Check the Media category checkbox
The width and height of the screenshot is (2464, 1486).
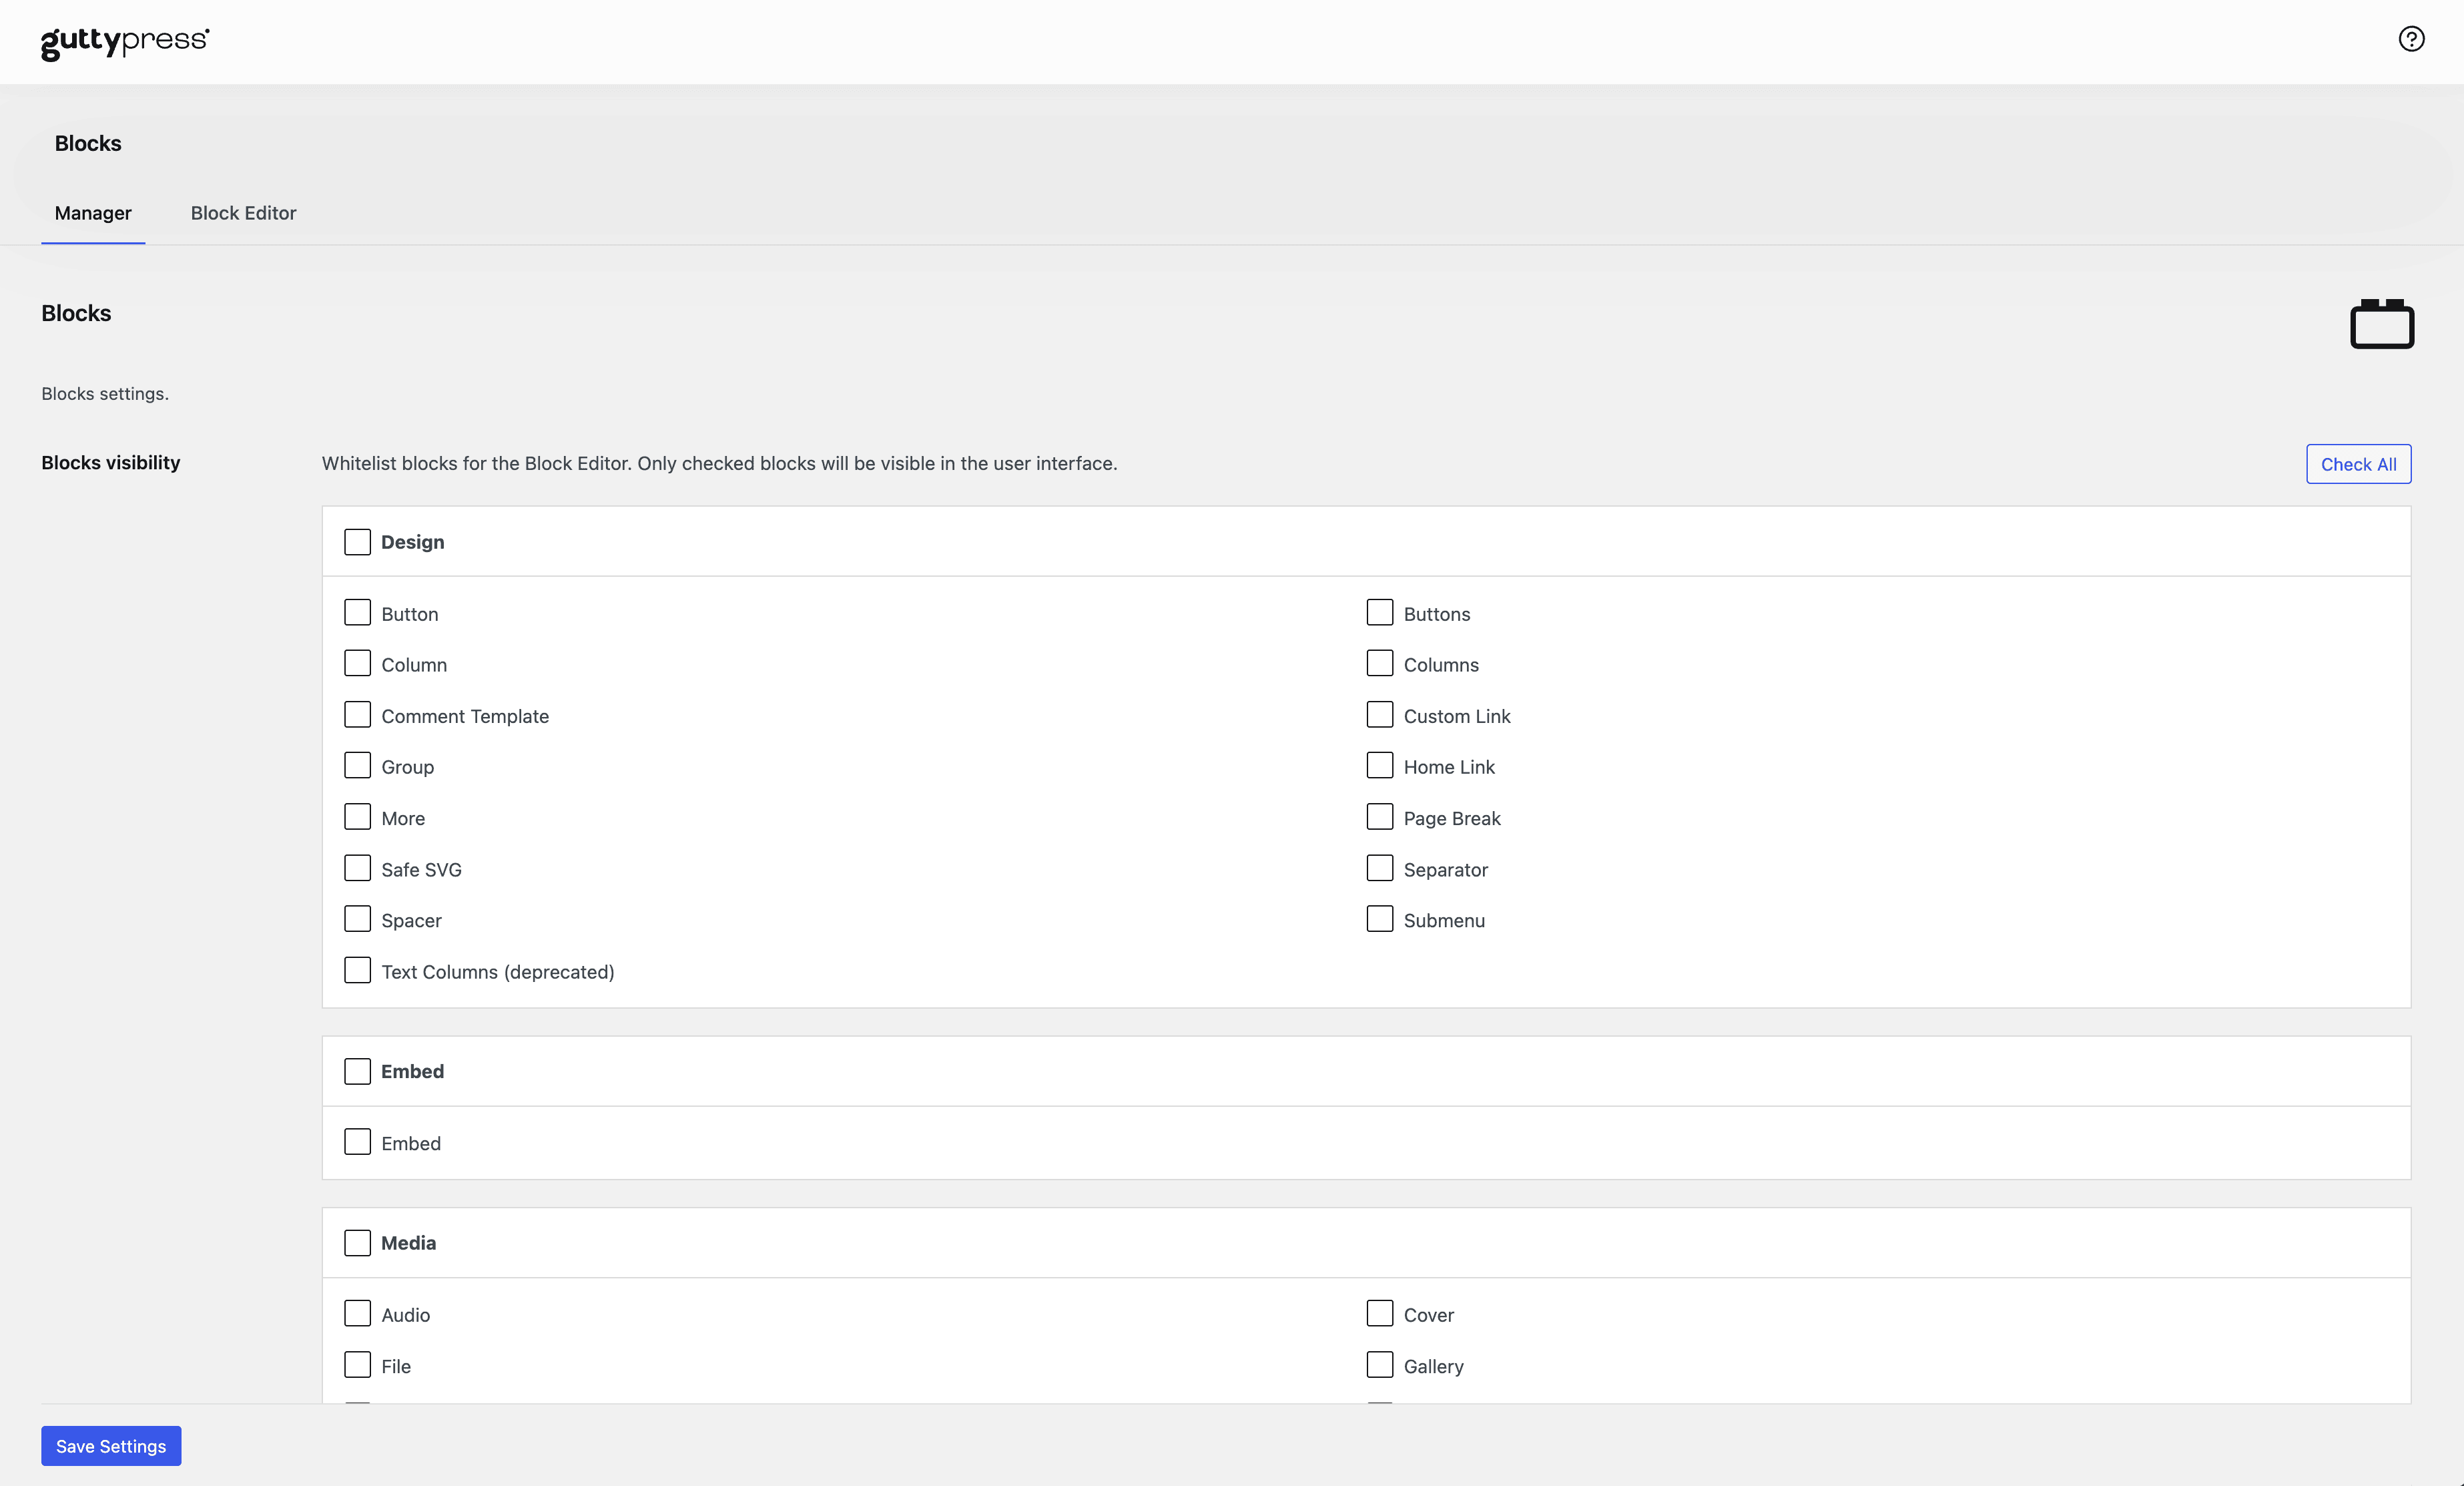coord(357,1243)
